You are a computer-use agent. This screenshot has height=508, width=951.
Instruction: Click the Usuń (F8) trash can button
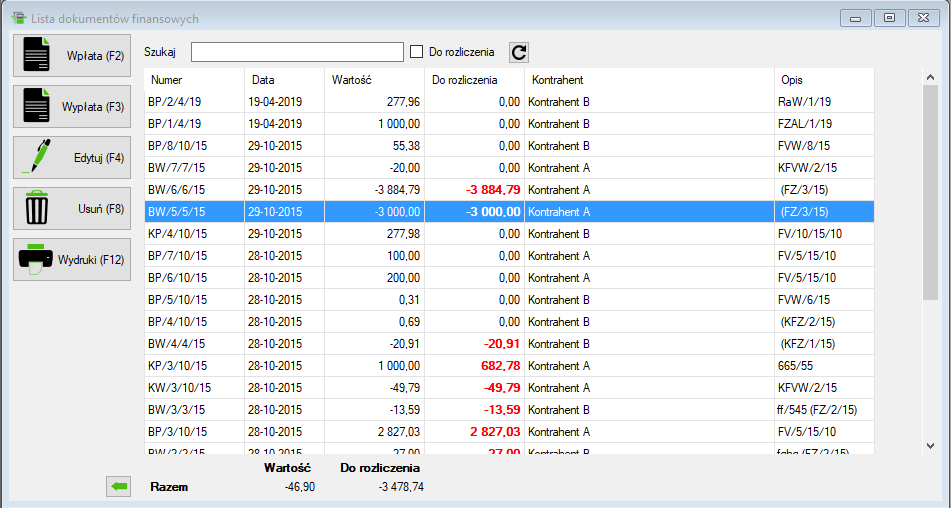click(x=71, y=208)
